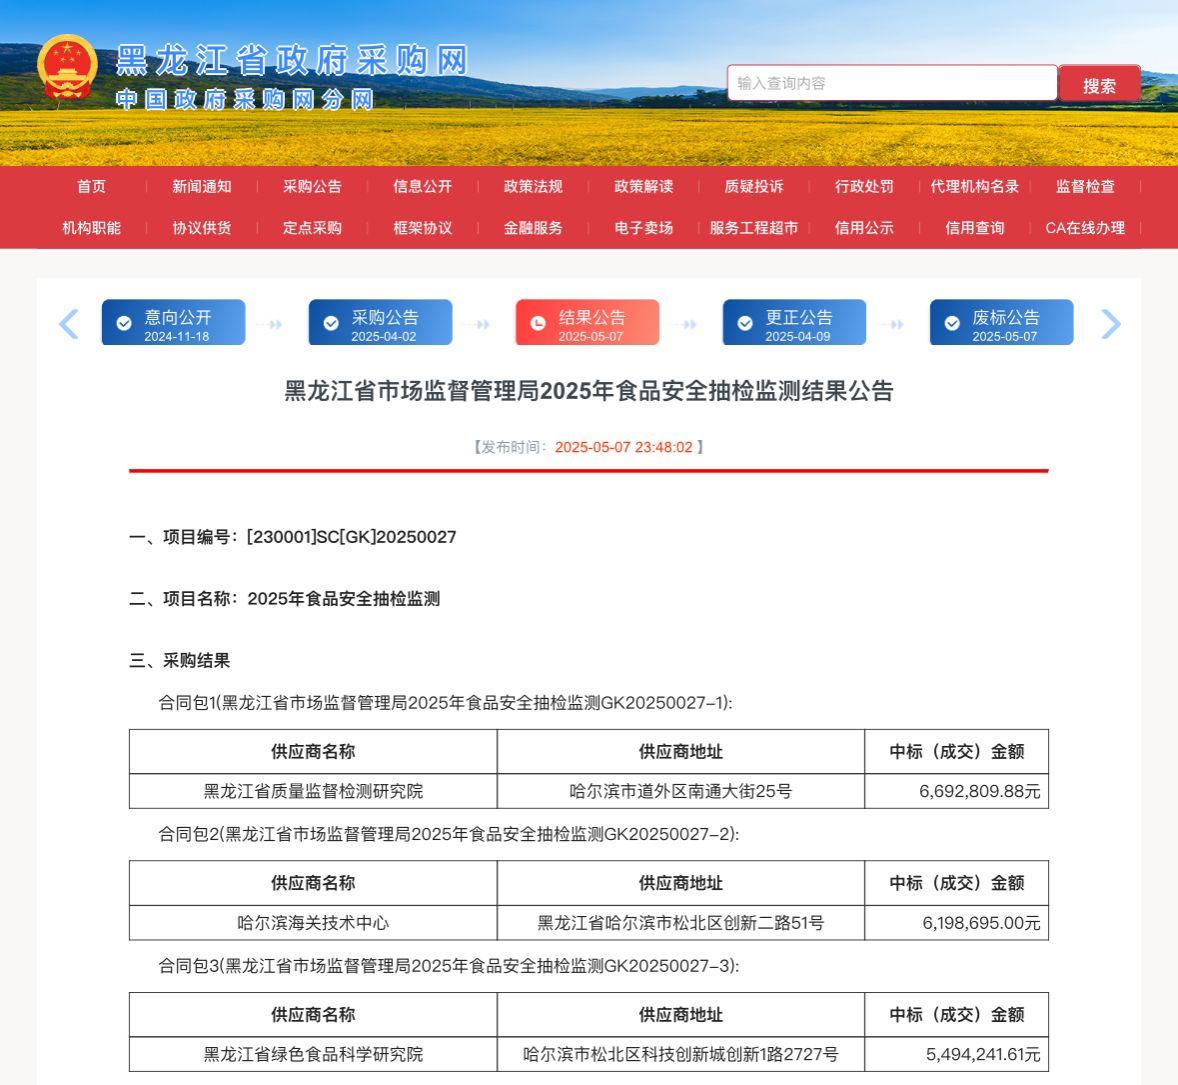The height and width of the screenshot is (1085, 1178).
Task: Click checkmark icon on 更正公告 step
Action: click(x=745, y=323)
